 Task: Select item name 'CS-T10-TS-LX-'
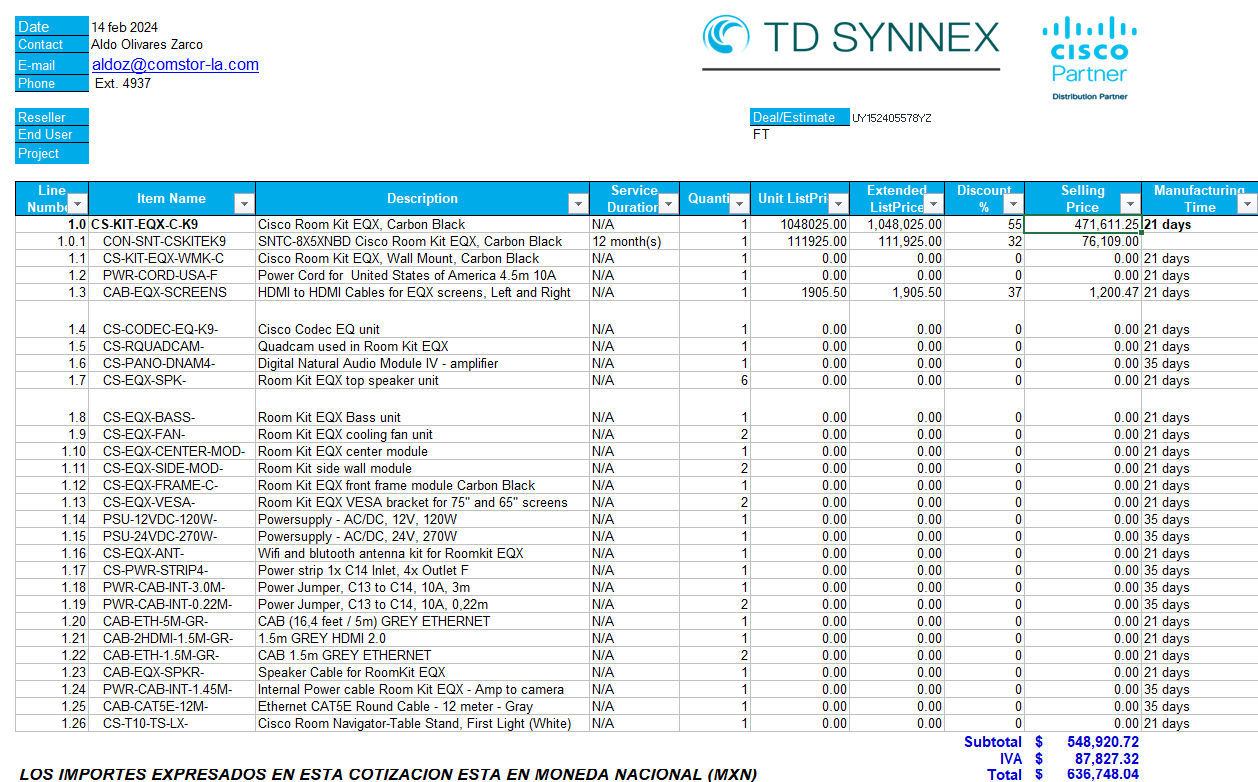click(x=145, y=724)
